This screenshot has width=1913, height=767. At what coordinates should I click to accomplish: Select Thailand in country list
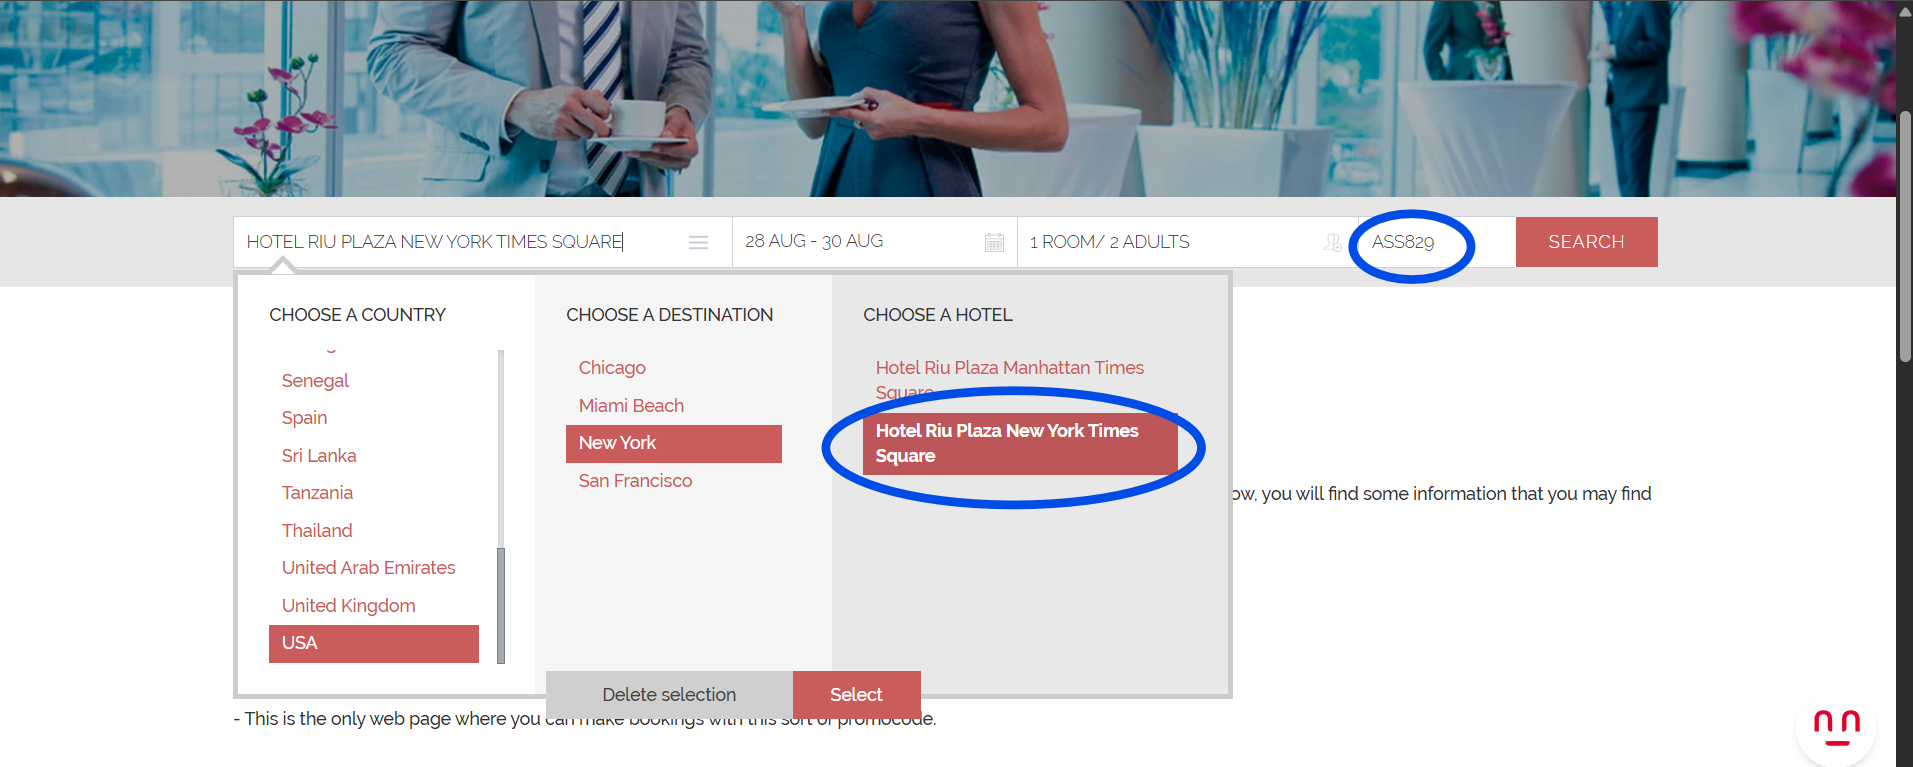point(317,531)
